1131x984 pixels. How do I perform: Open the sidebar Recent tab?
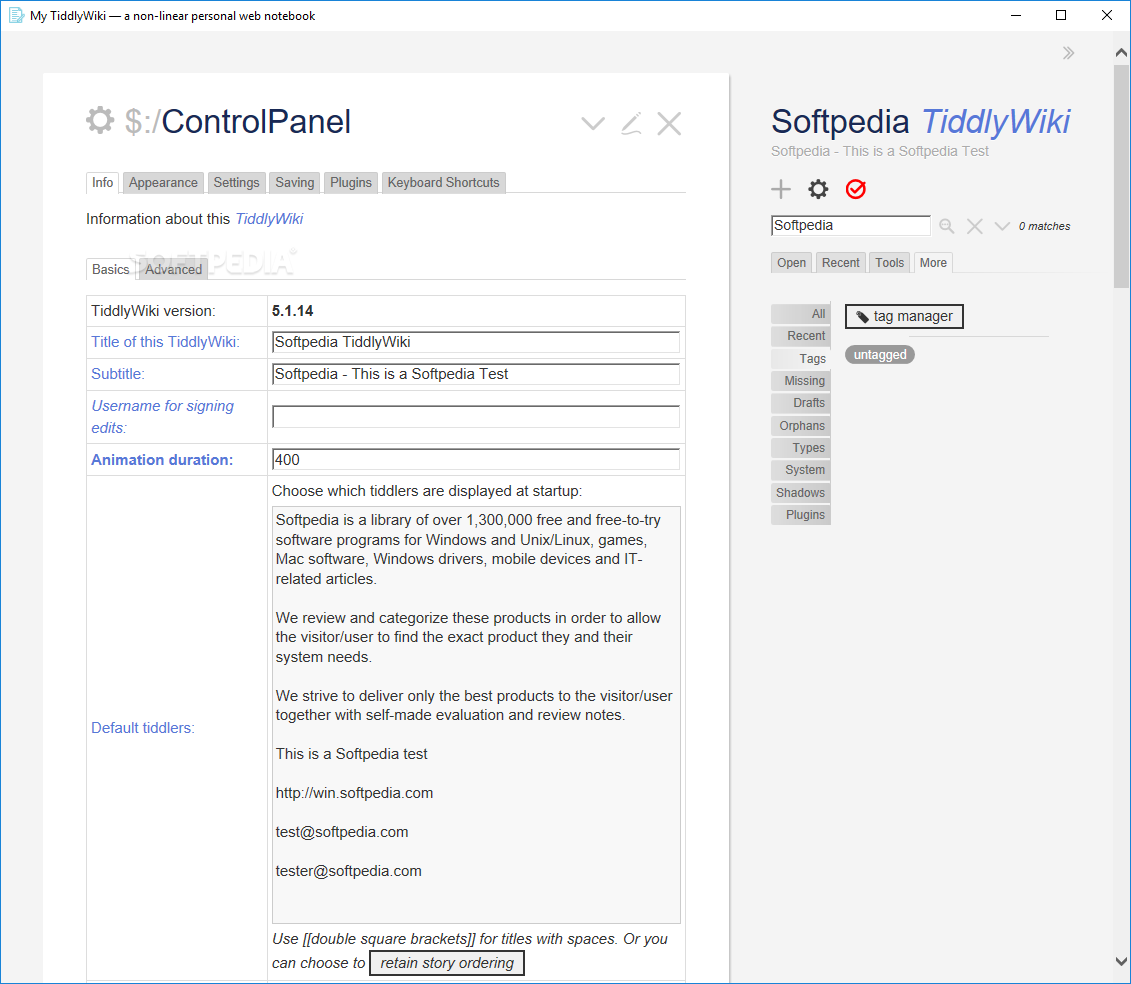(840, 263)
